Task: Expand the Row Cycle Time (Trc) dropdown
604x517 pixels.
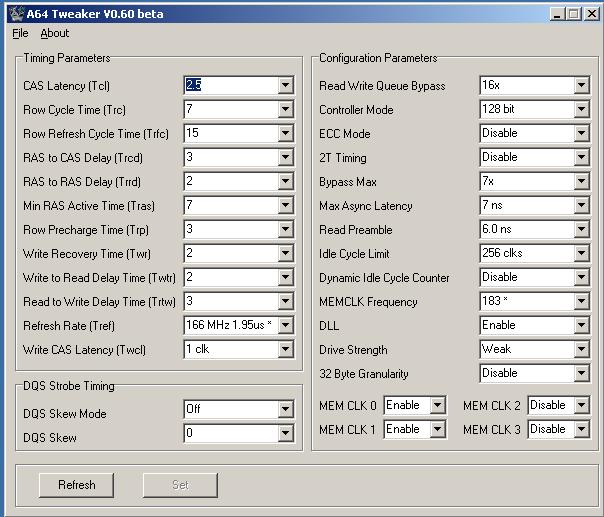Action: (285, 109)
